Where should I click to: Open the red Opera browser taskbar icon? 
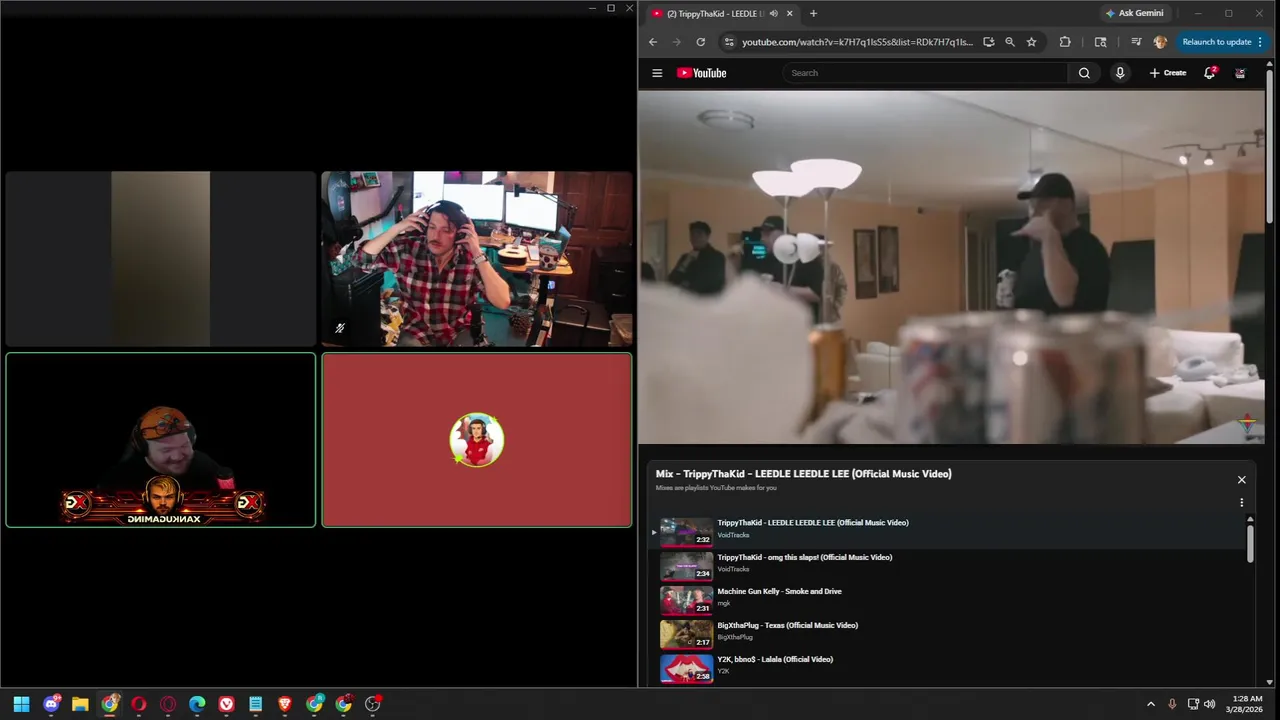click(139, 704)
